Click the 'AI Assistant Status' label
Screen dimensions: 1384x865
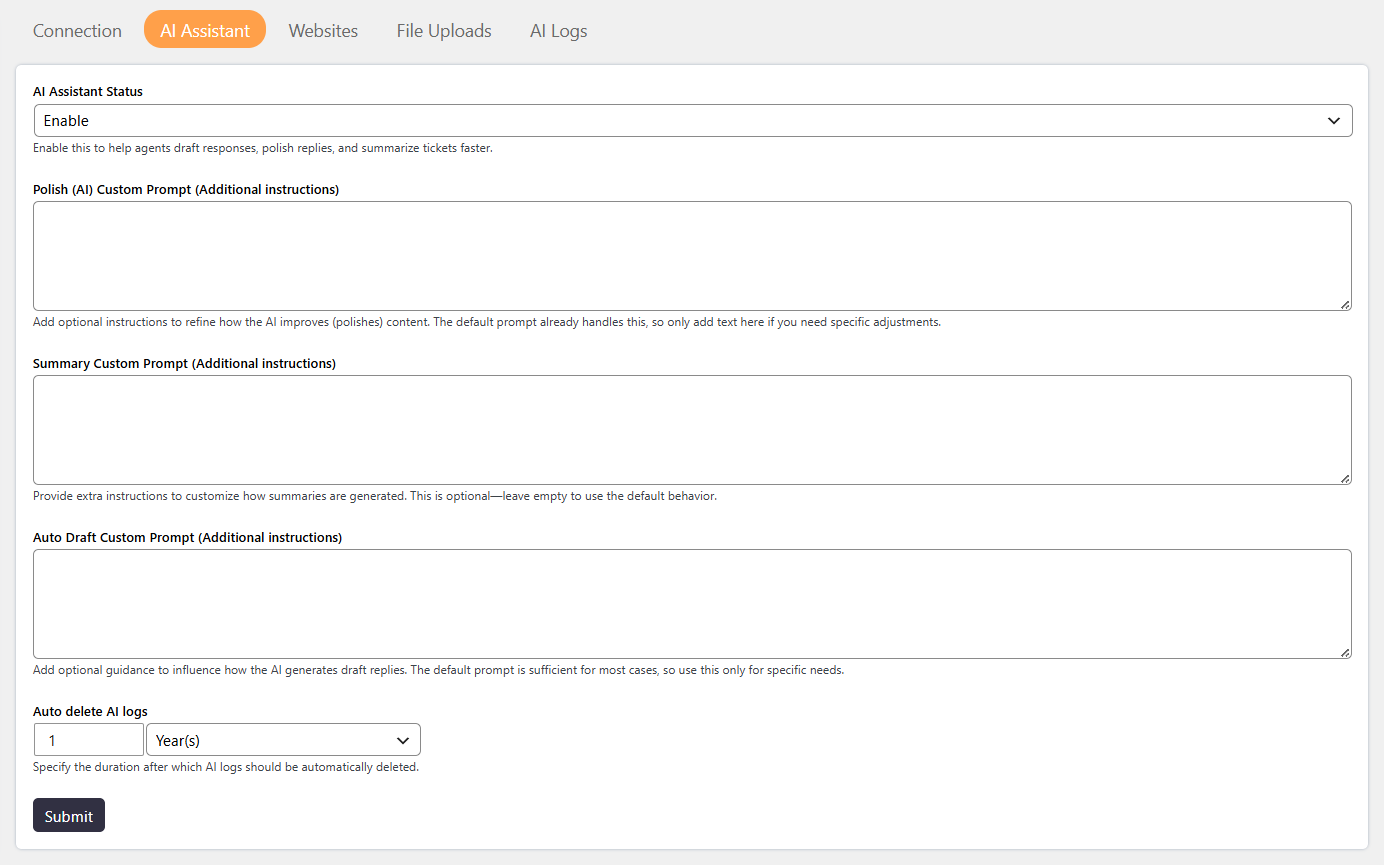click(88, 91)
